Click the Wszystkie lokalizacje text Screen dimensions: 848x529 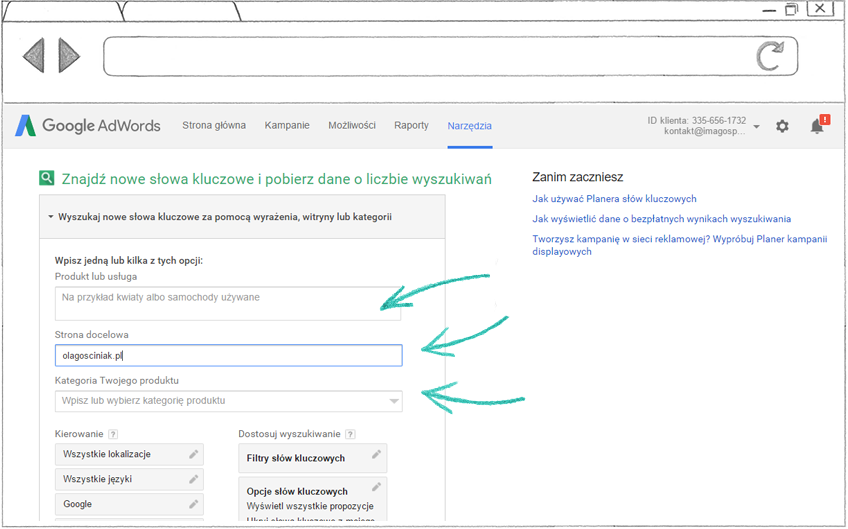pyautogui.click(x=107, y=454)
